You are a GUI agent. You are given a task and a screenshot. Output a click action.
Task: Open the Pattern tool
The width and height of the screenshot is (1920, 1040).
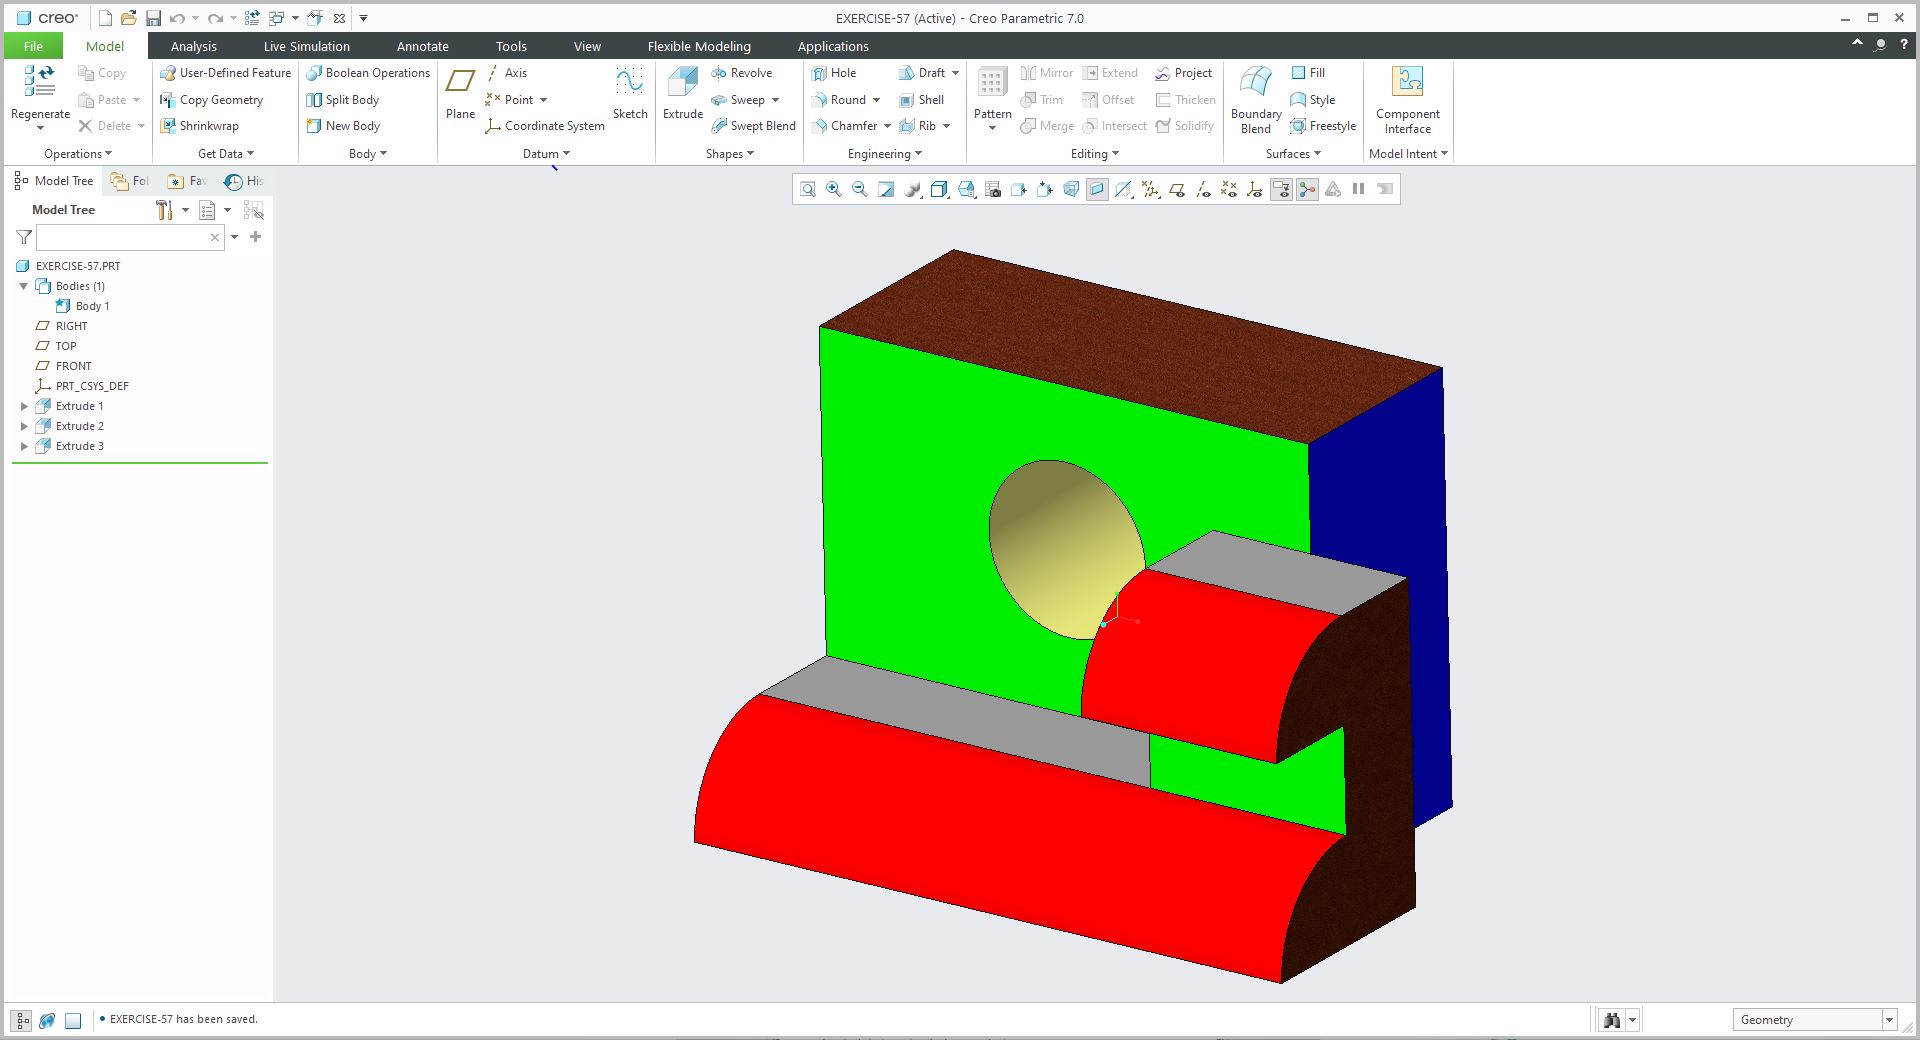click(x=992, y=98)
